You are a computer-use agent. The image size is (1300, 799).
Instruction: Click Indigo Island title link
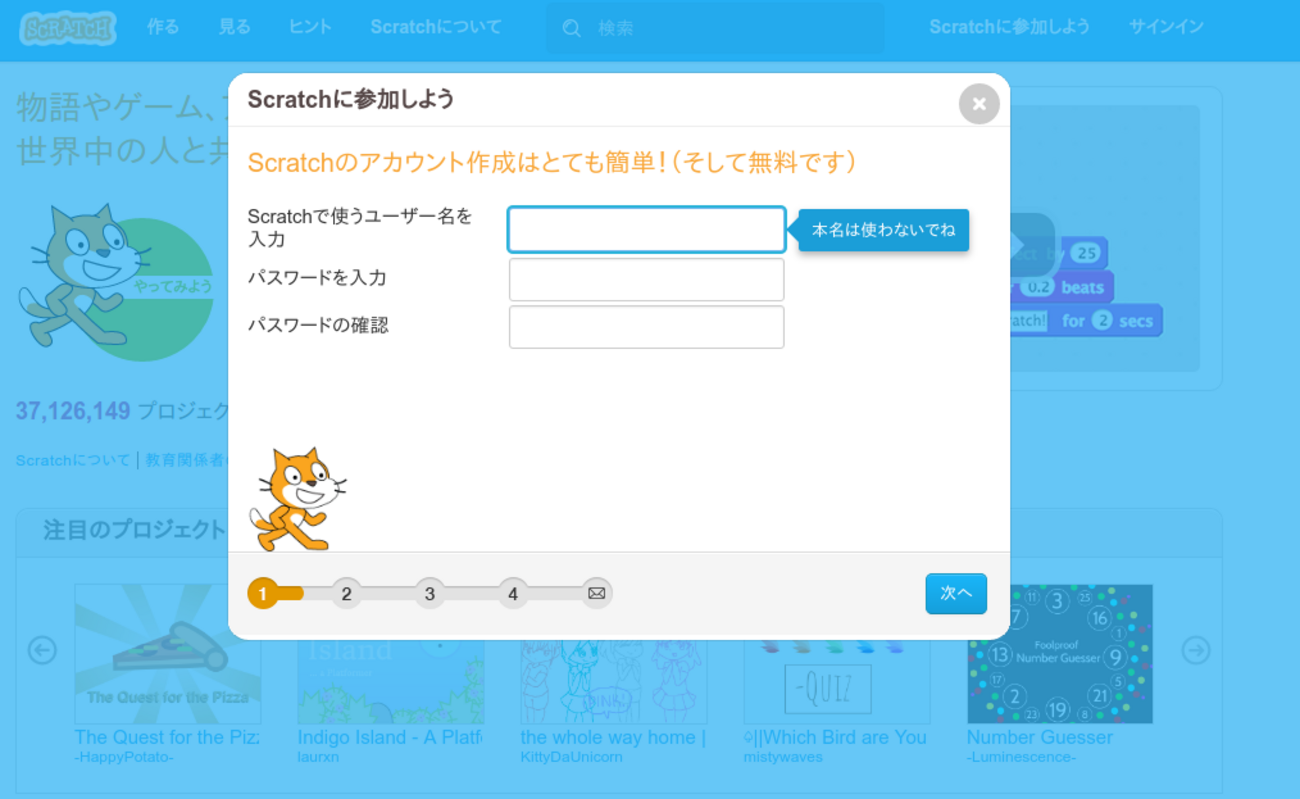pyautogui.click(x=390, y=737)
